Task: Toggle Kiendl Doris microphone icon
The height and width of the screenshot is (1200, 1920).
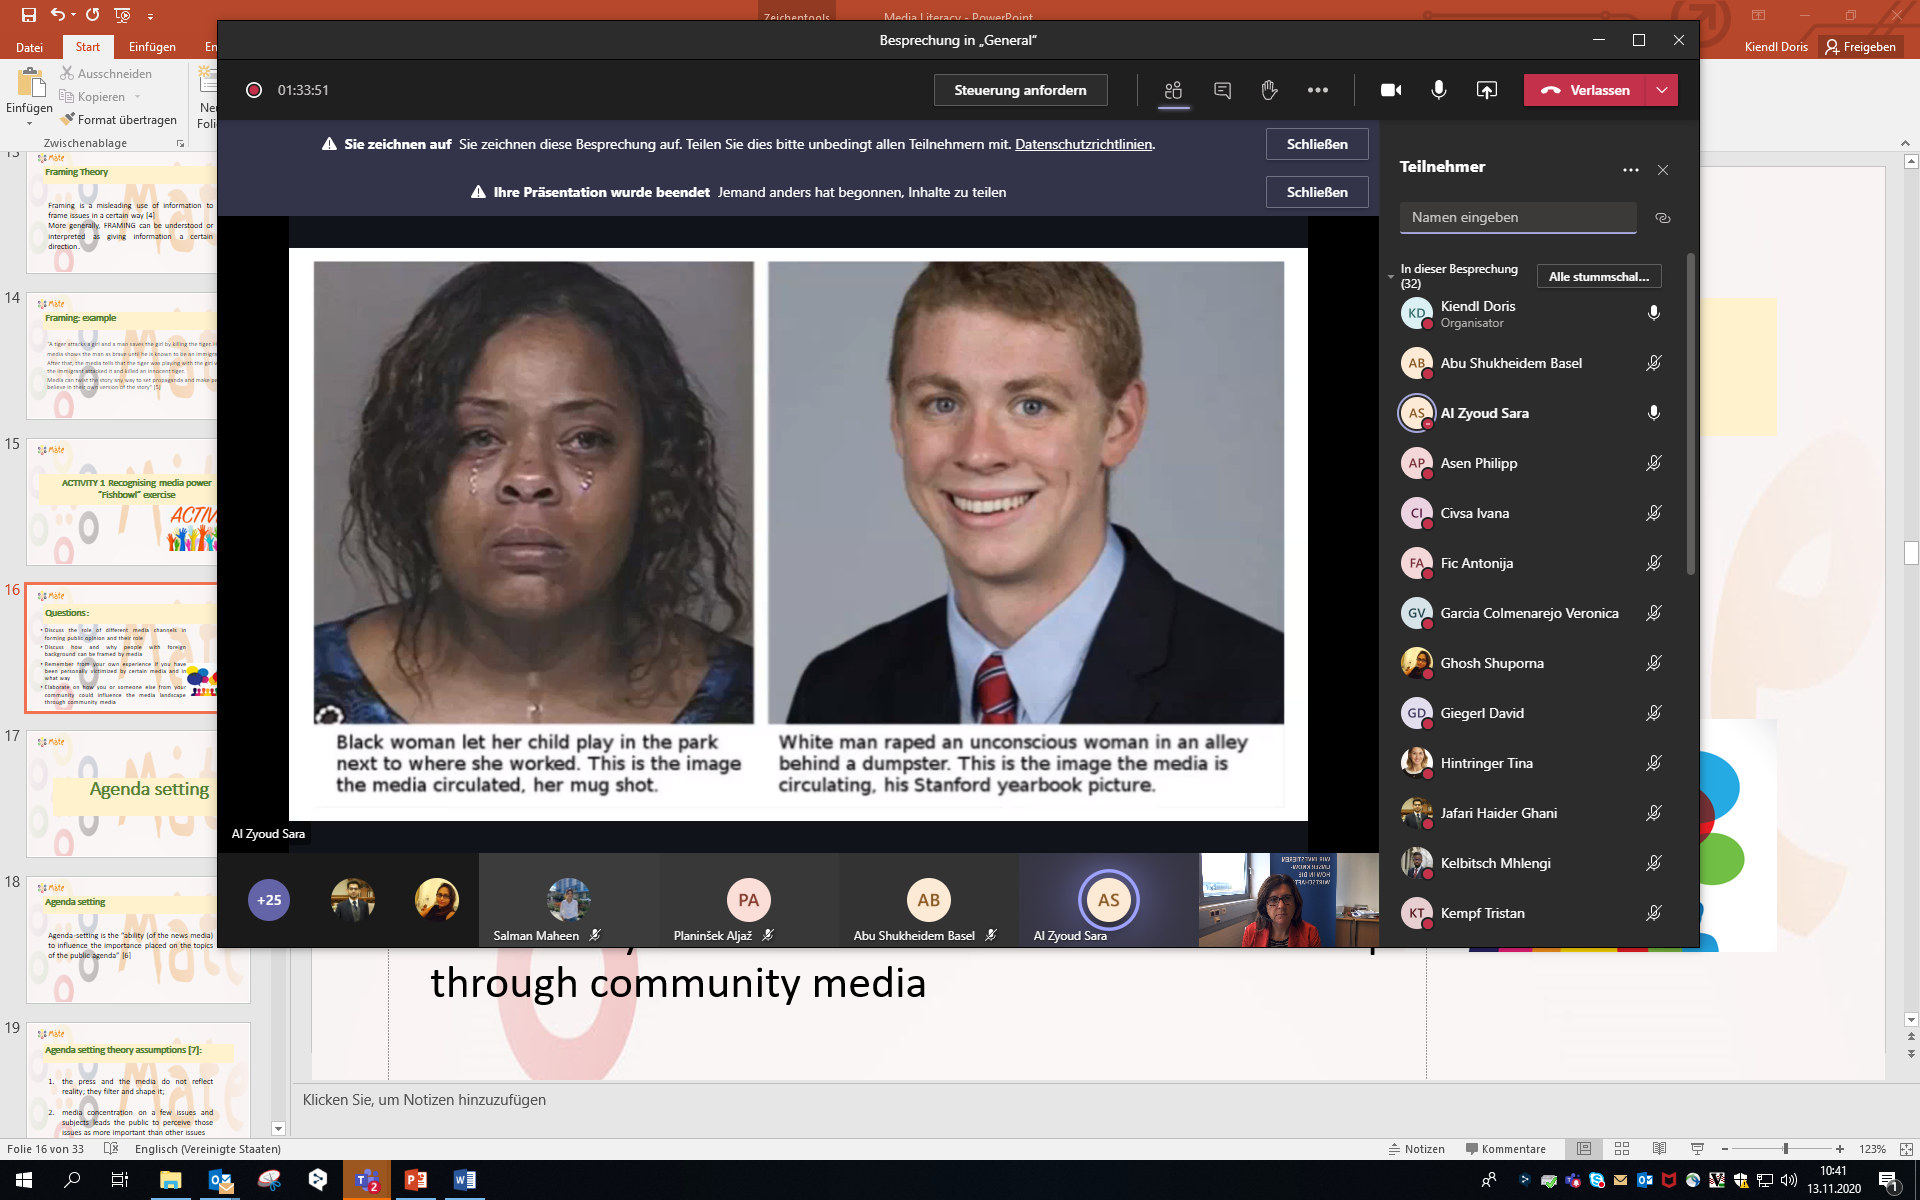Action: click(1653, 313)
